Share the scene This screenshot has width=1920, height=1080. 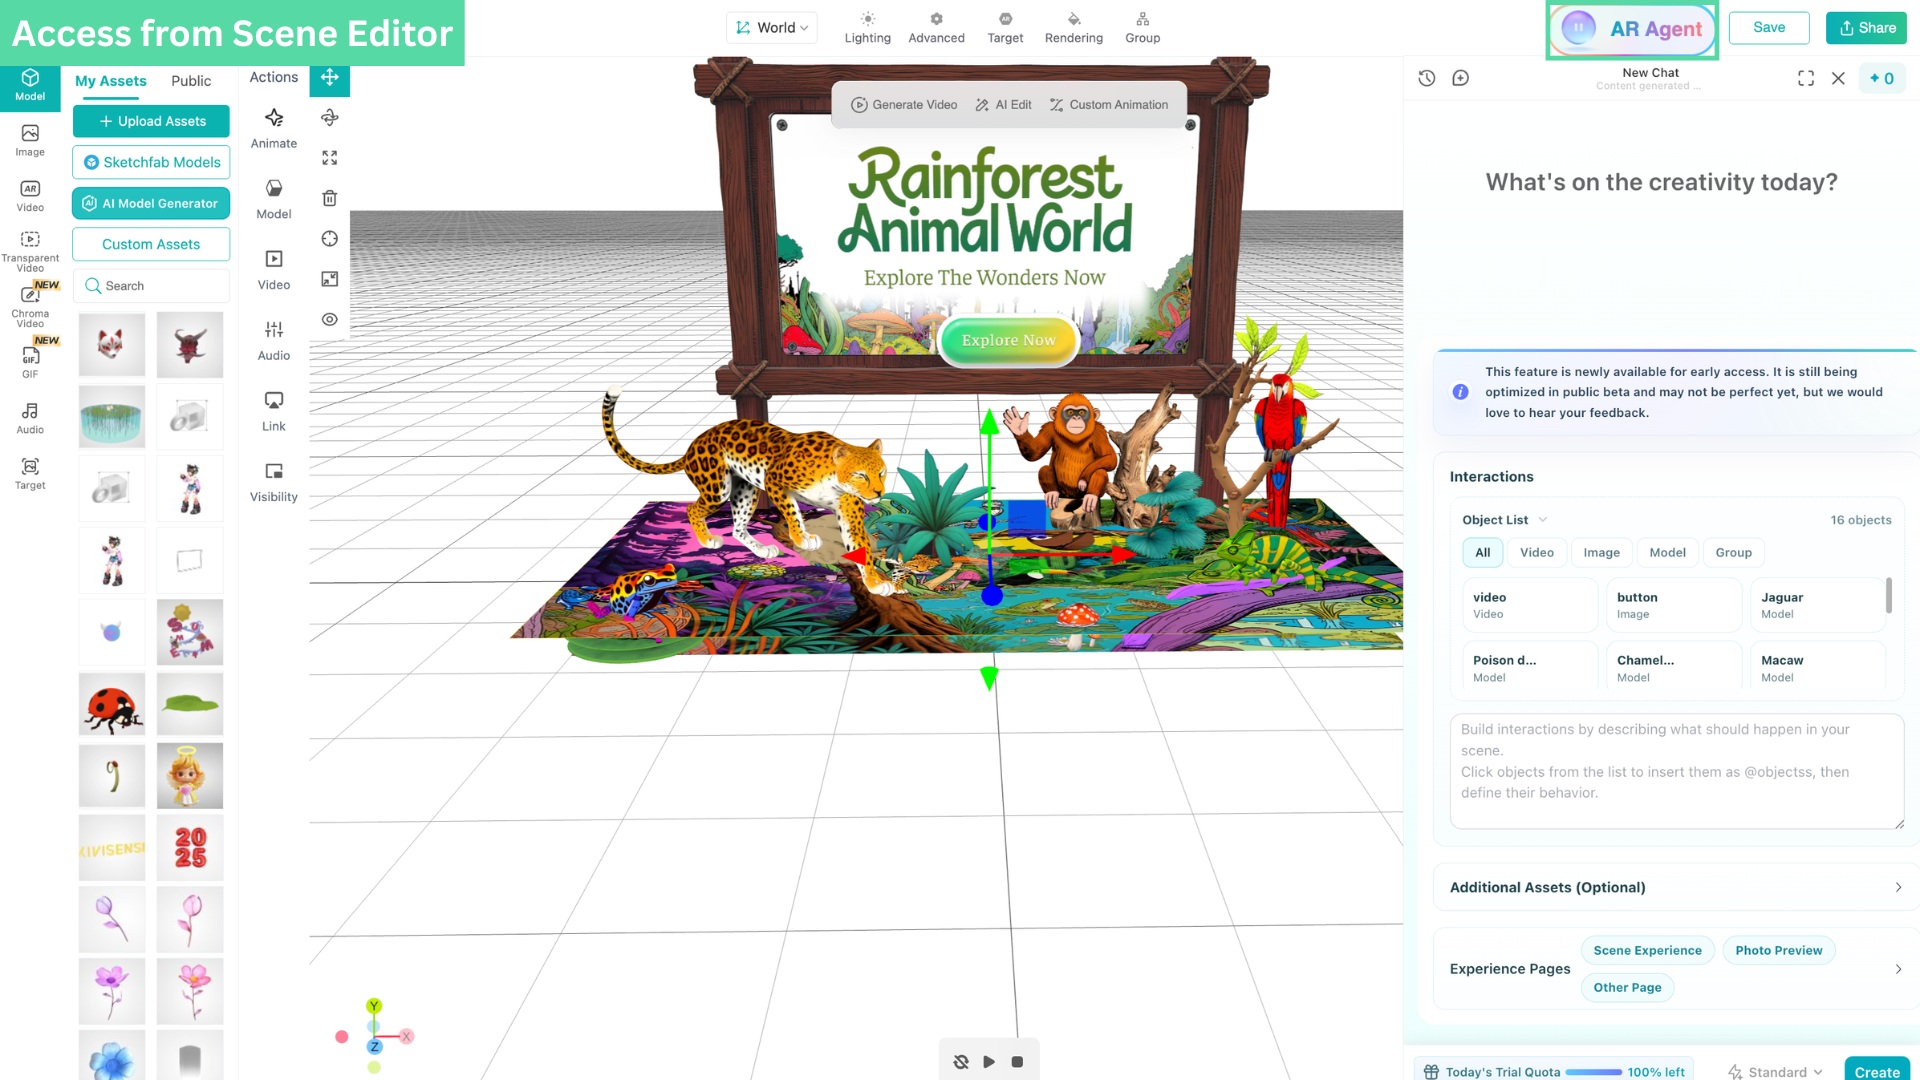coord(1867,28)
